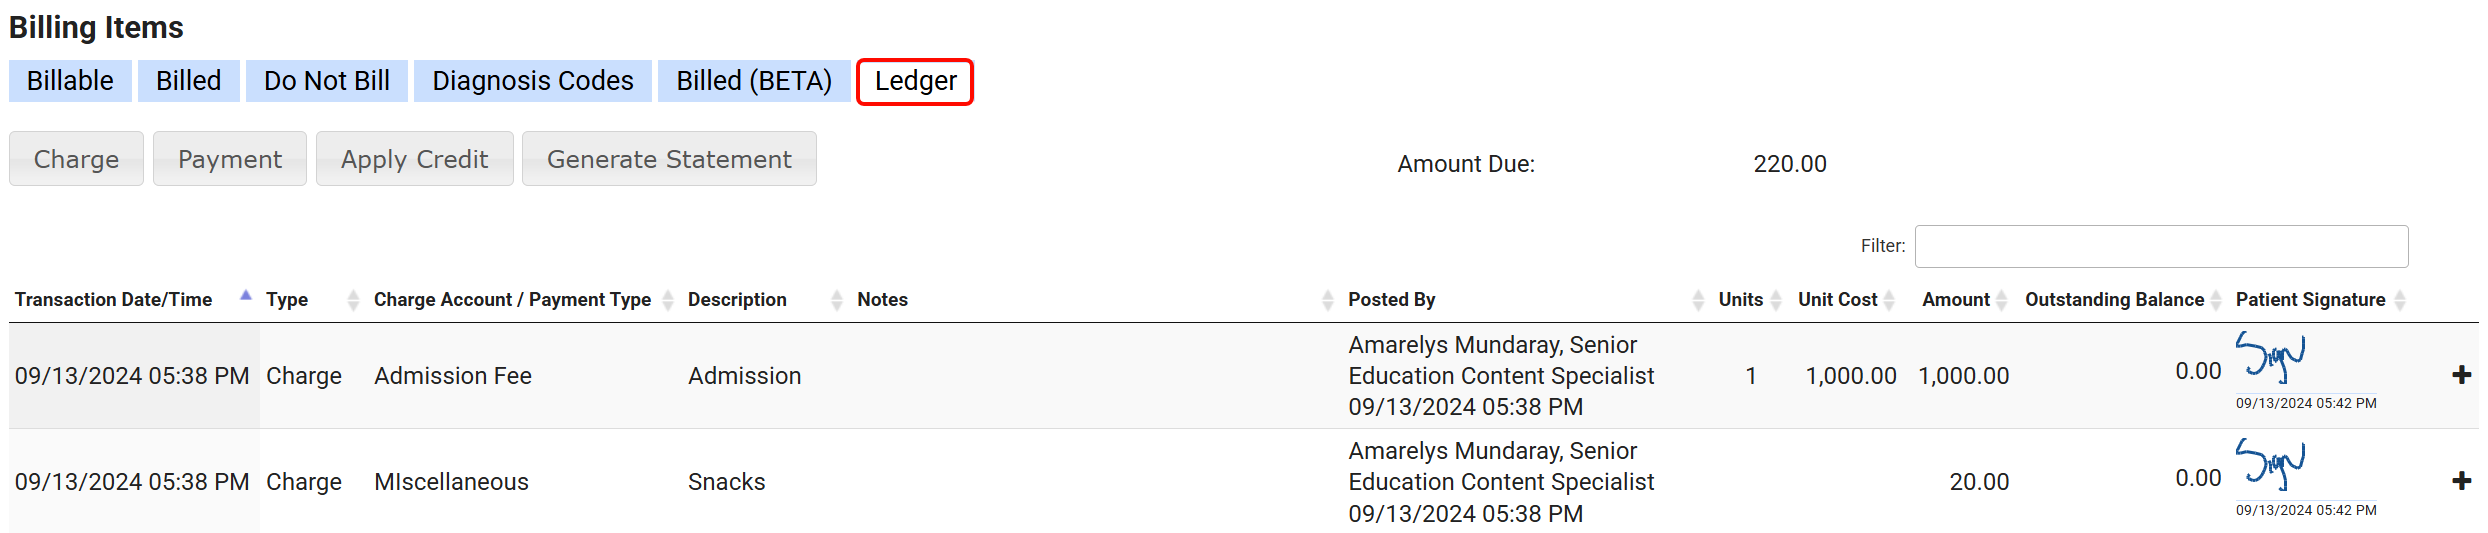Switch to the Billed tab
The width and height of the screenshot is (2488, 533).
click(189, 81)
